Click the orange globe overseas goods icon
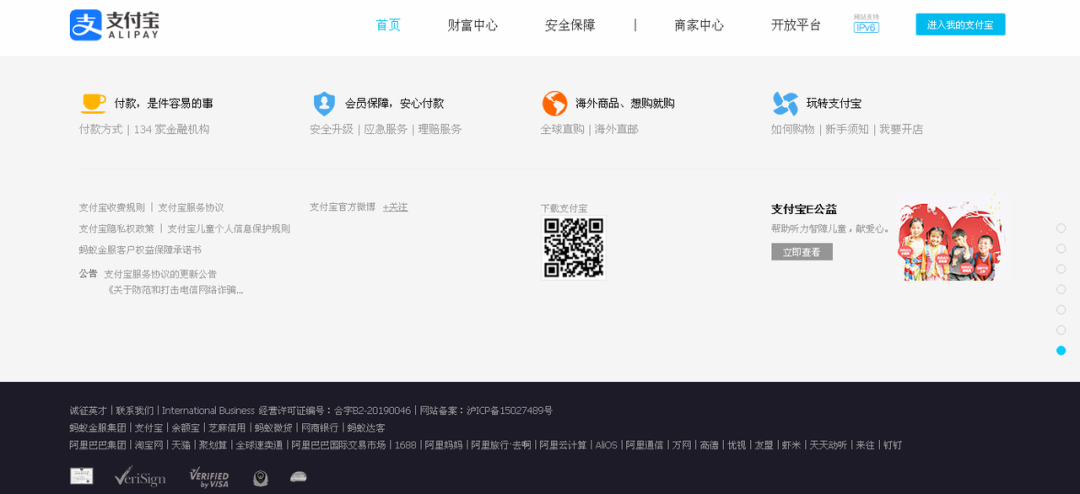 [x=554, y=103]
